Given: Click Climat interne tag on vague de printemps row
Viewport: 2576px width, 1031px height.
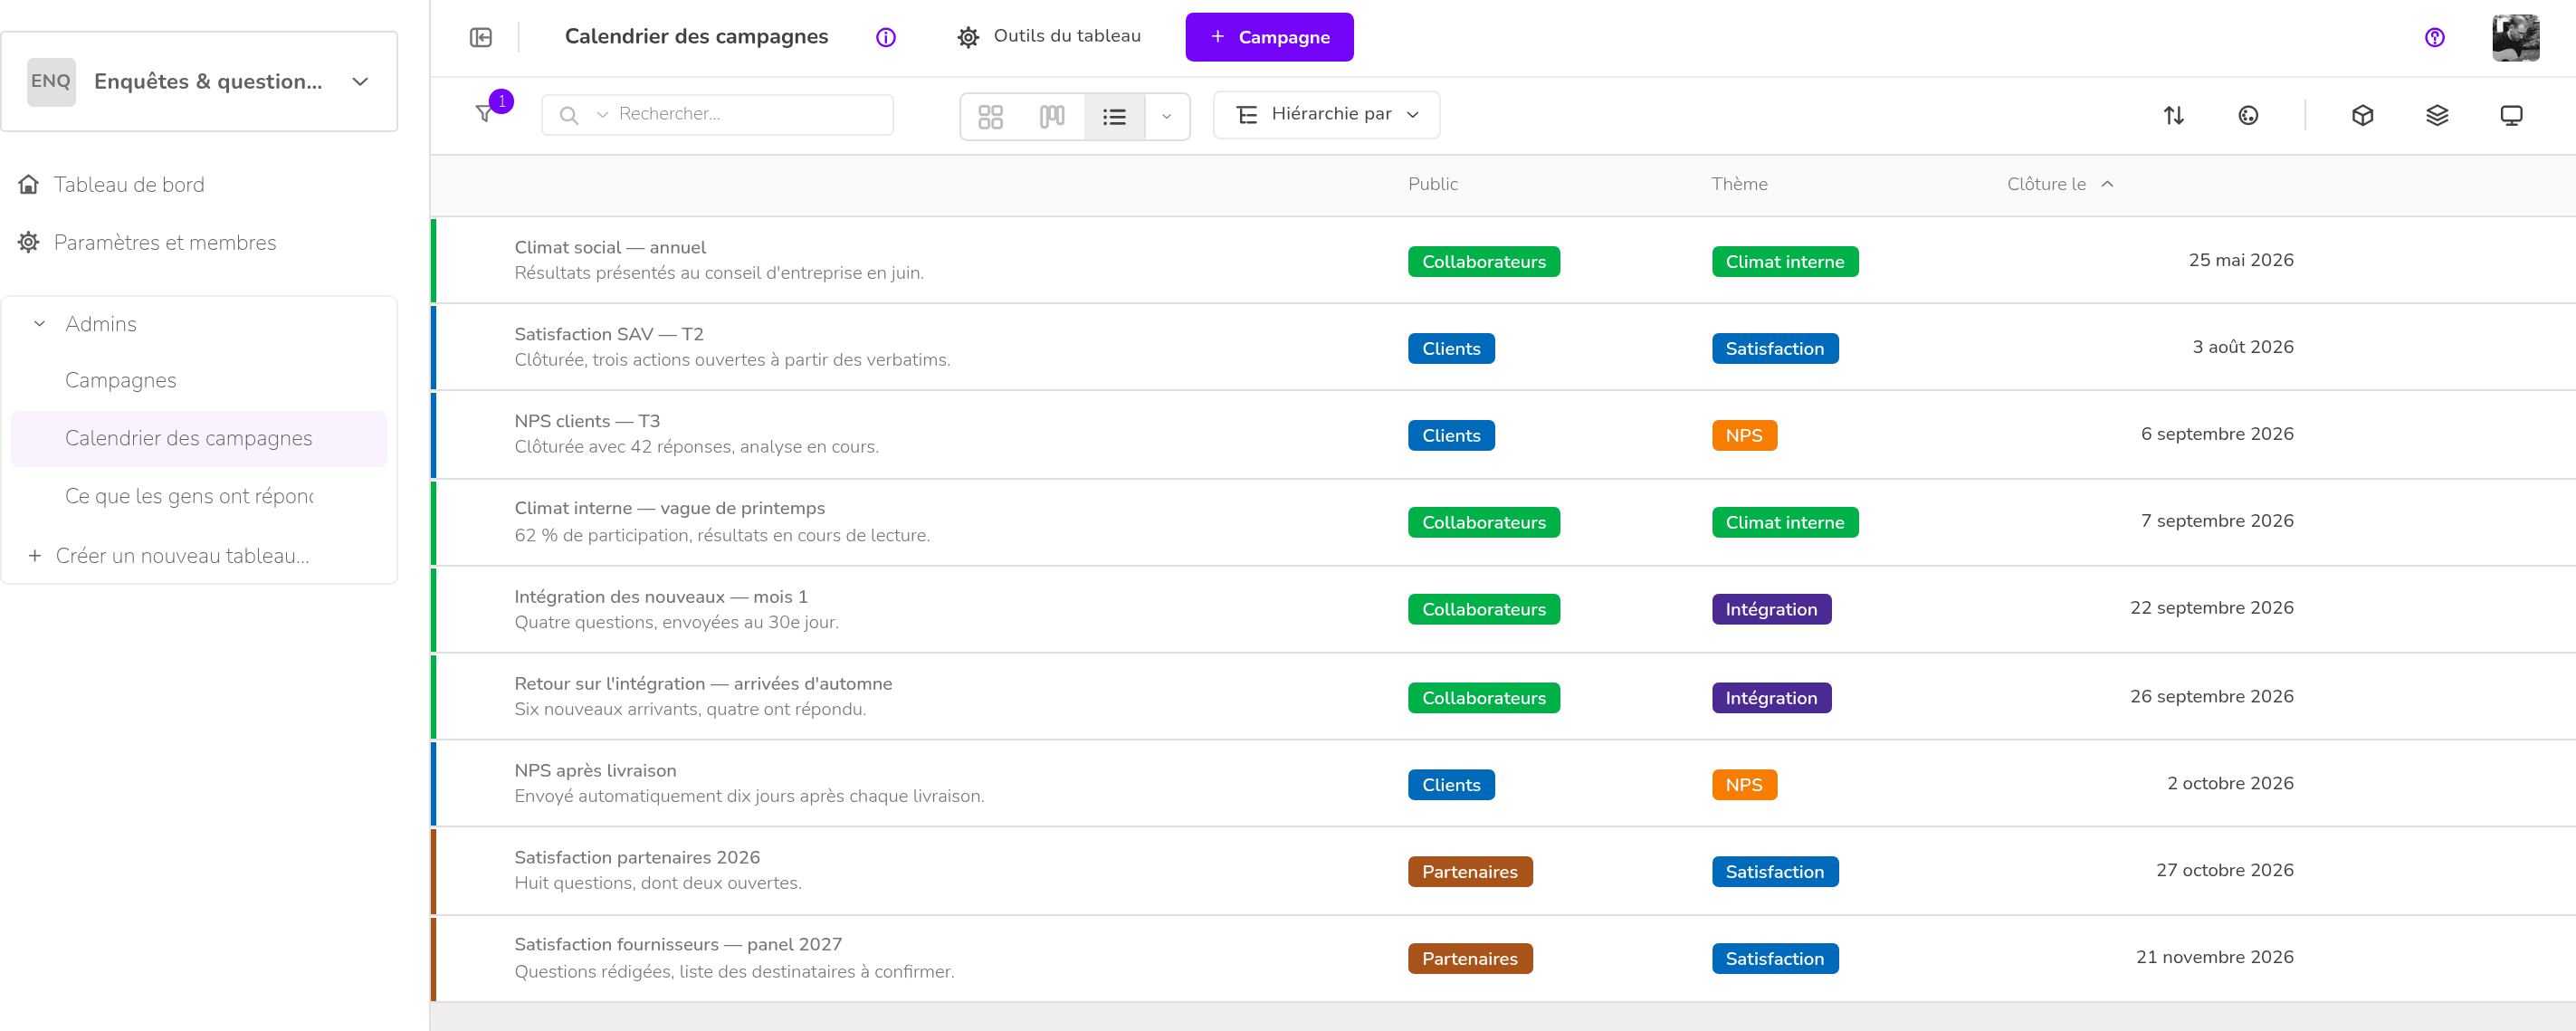Looking at the screenshot, I should click(x=1784, y=522).
